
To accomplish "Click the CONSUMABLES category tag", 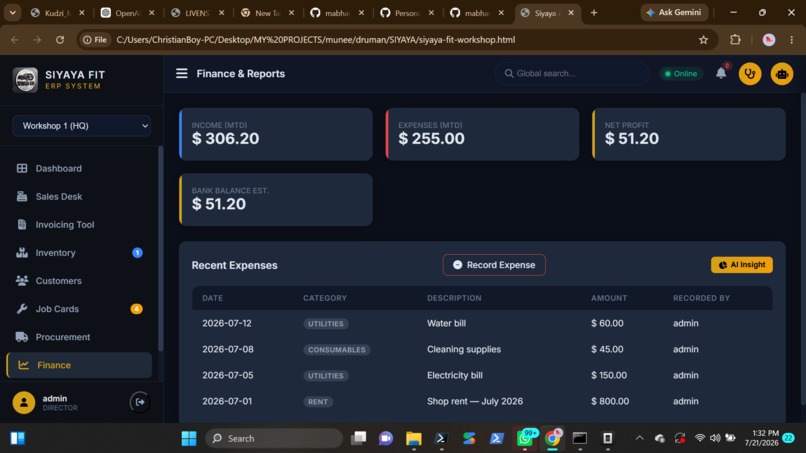I will click(337, 350).
